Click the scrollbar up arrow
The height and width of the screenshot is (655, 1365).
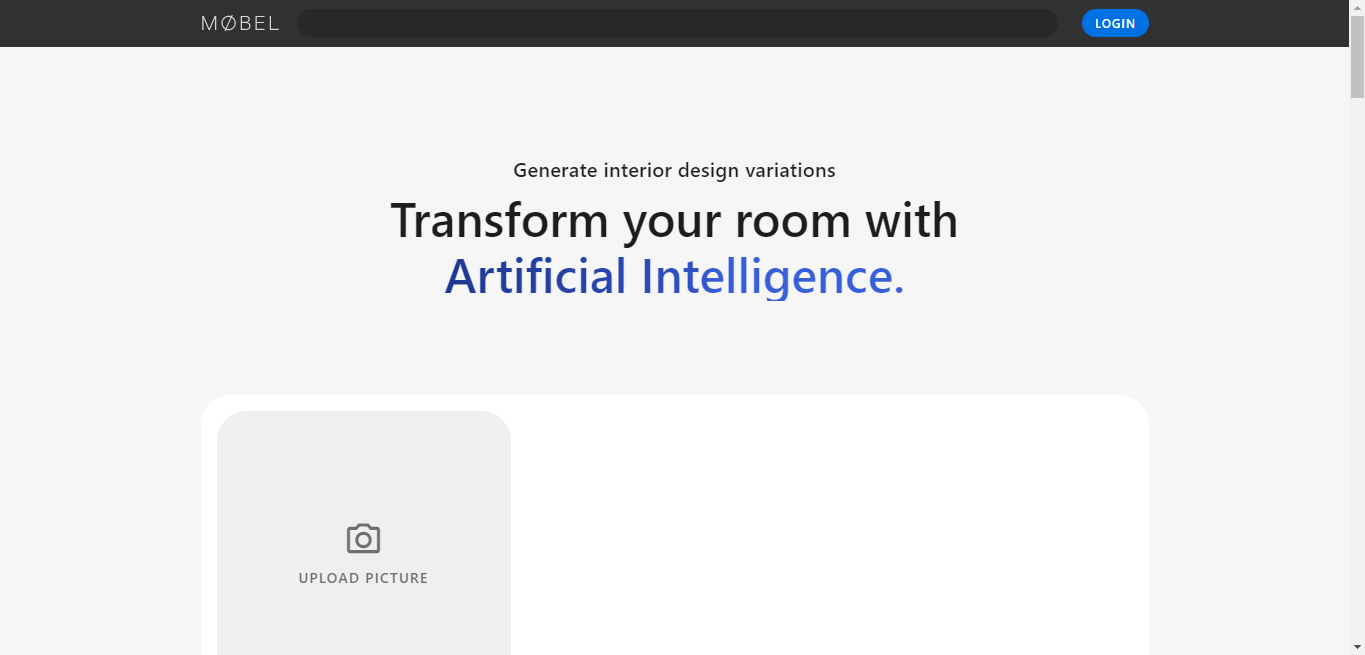1357,7
